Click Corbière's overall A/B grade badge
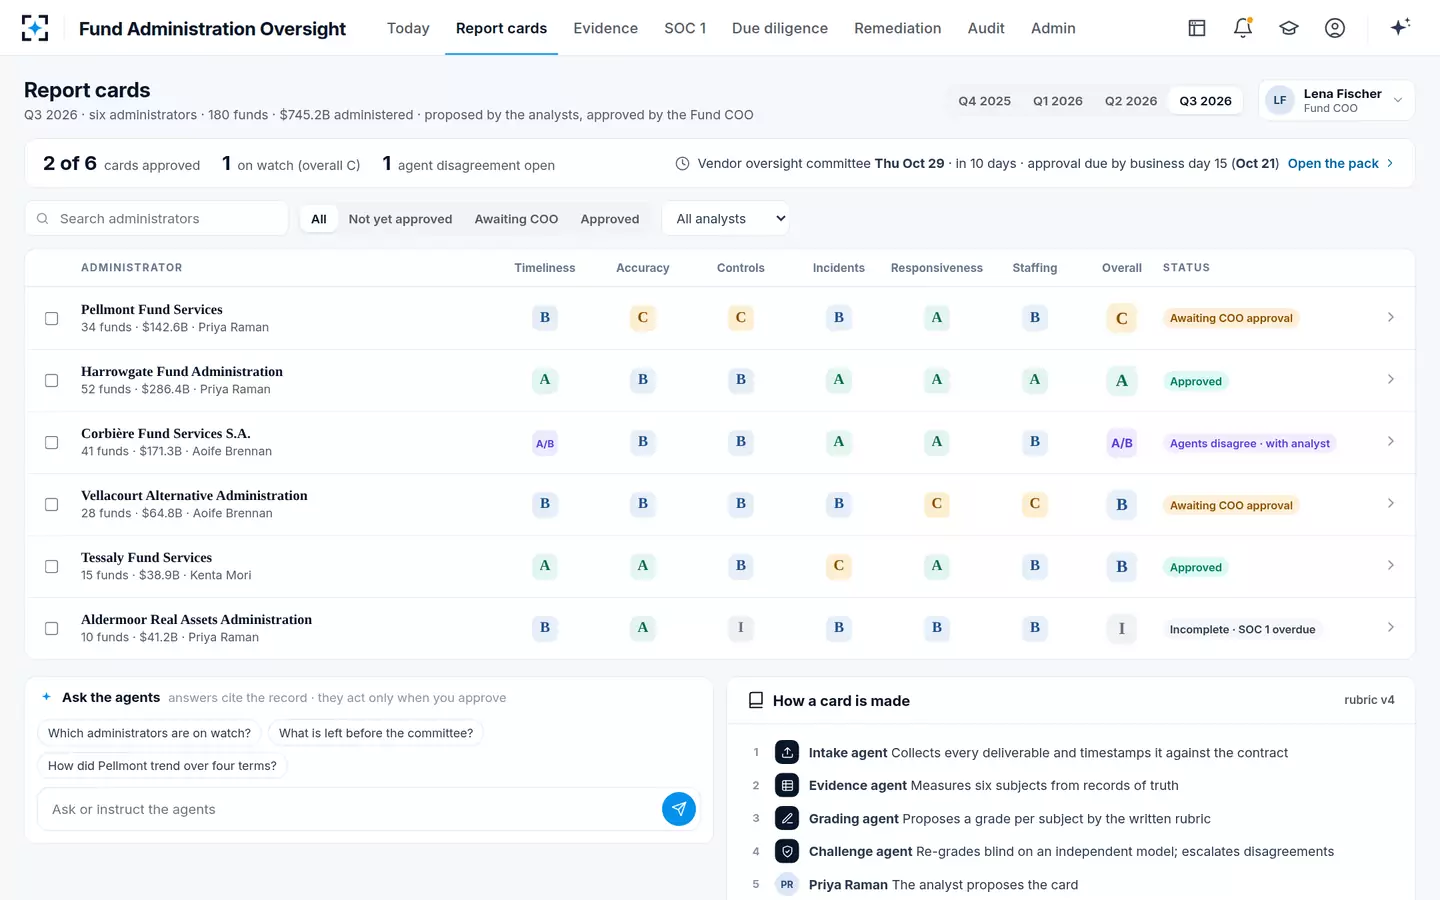This screenshot has width=1440, height=900. coord(1122,442)
